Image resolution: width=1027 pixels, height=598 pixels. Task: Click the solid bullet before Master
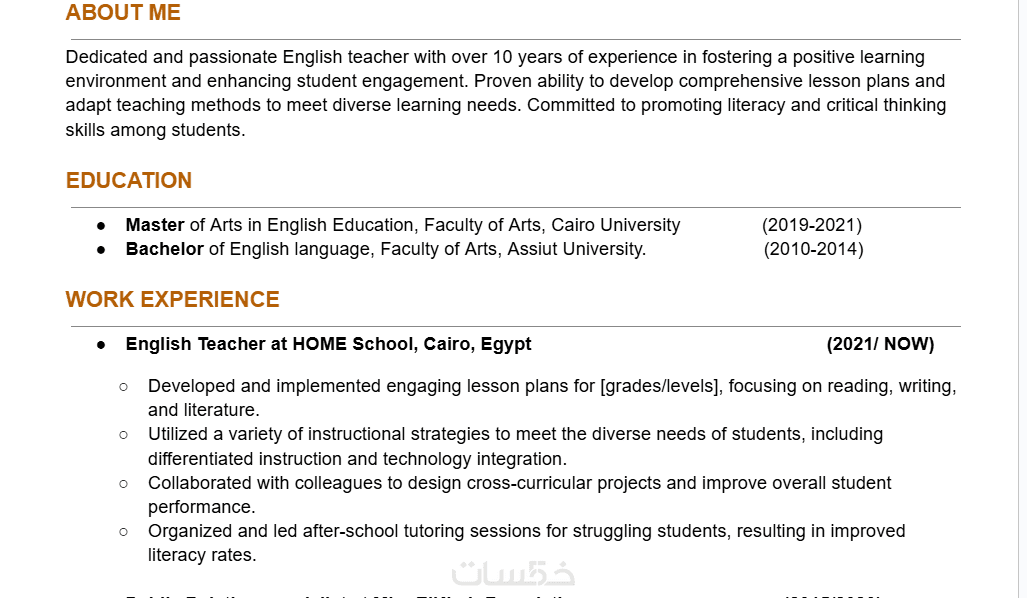tap(101, 226)
